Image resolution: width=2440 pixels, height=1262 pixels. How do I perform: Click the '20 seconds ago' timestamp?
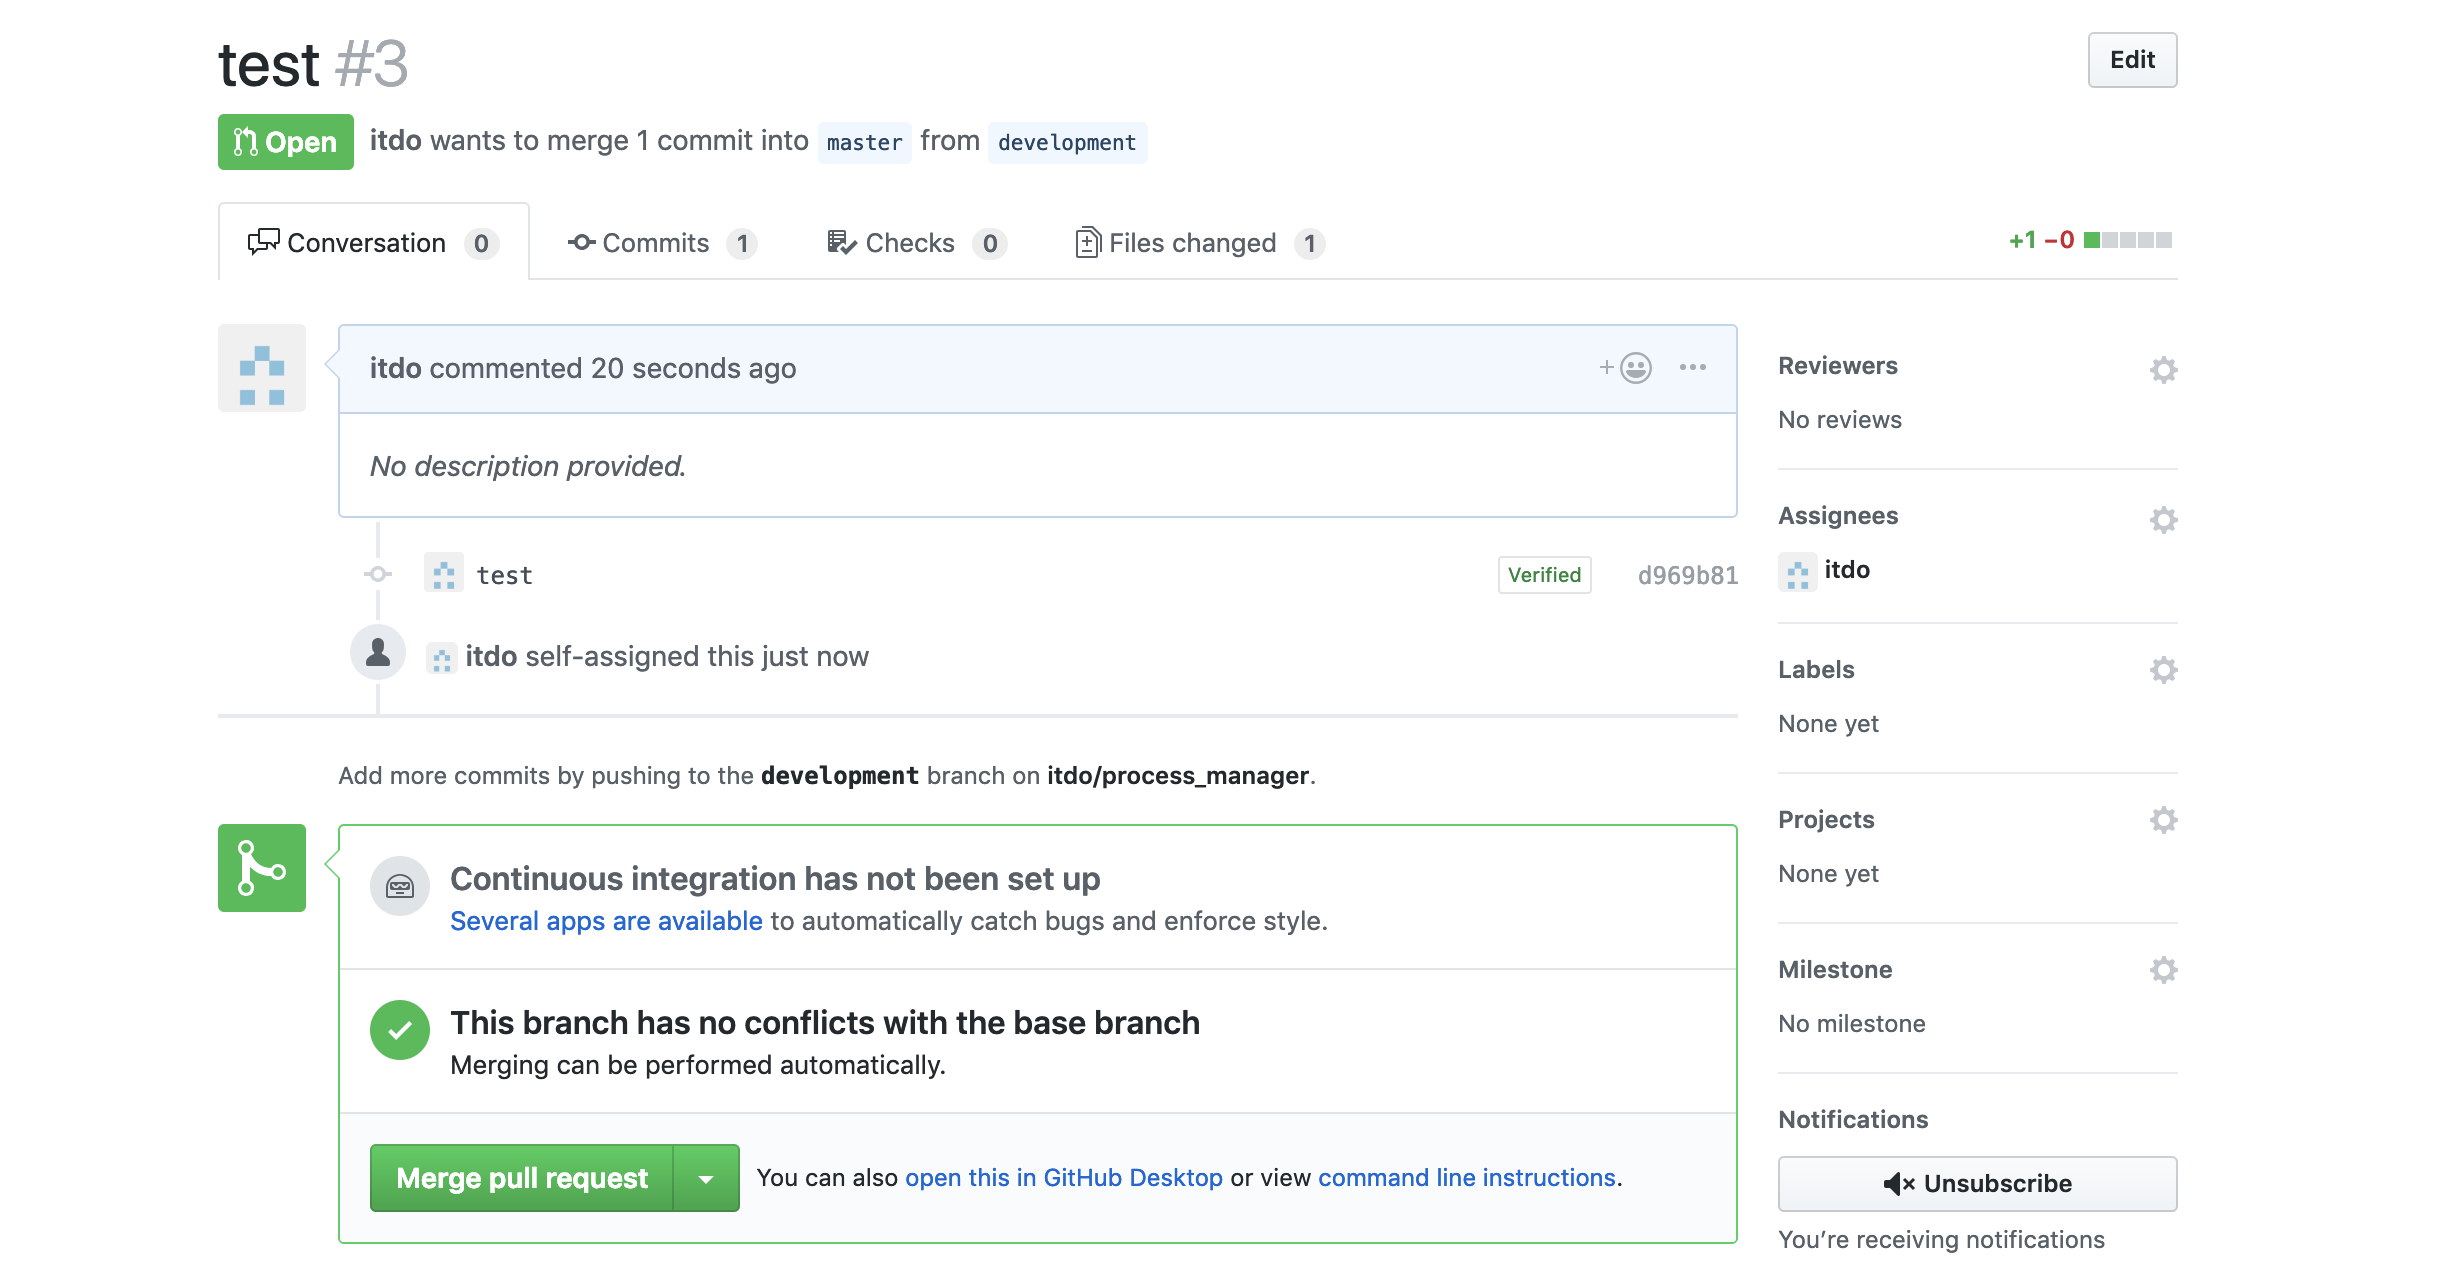pyautogui.click(x=693, y=368)
